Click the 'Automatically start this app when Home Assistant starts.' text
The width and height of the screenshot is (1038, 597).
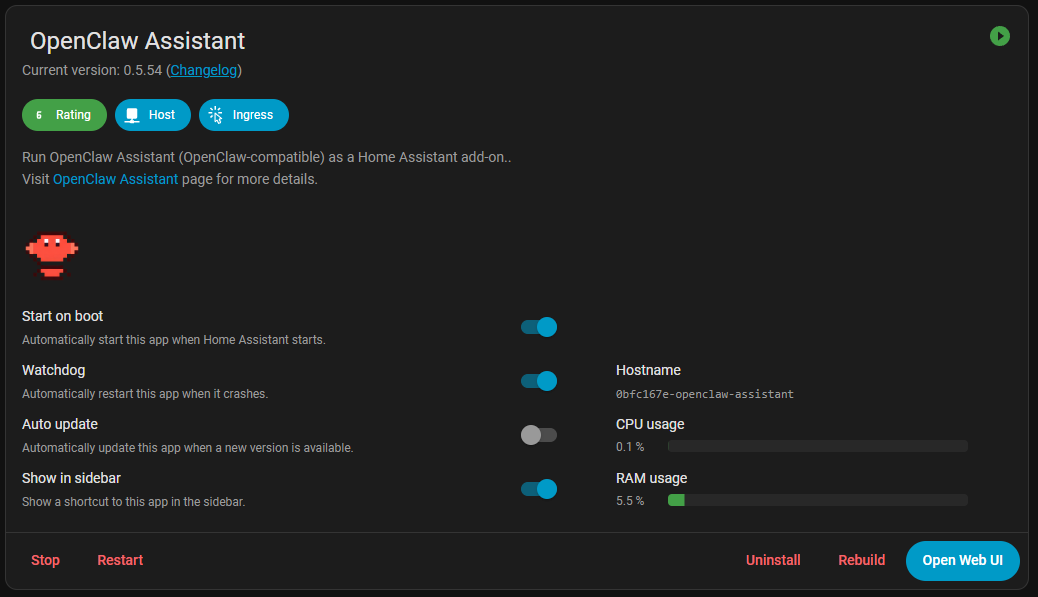173,340
